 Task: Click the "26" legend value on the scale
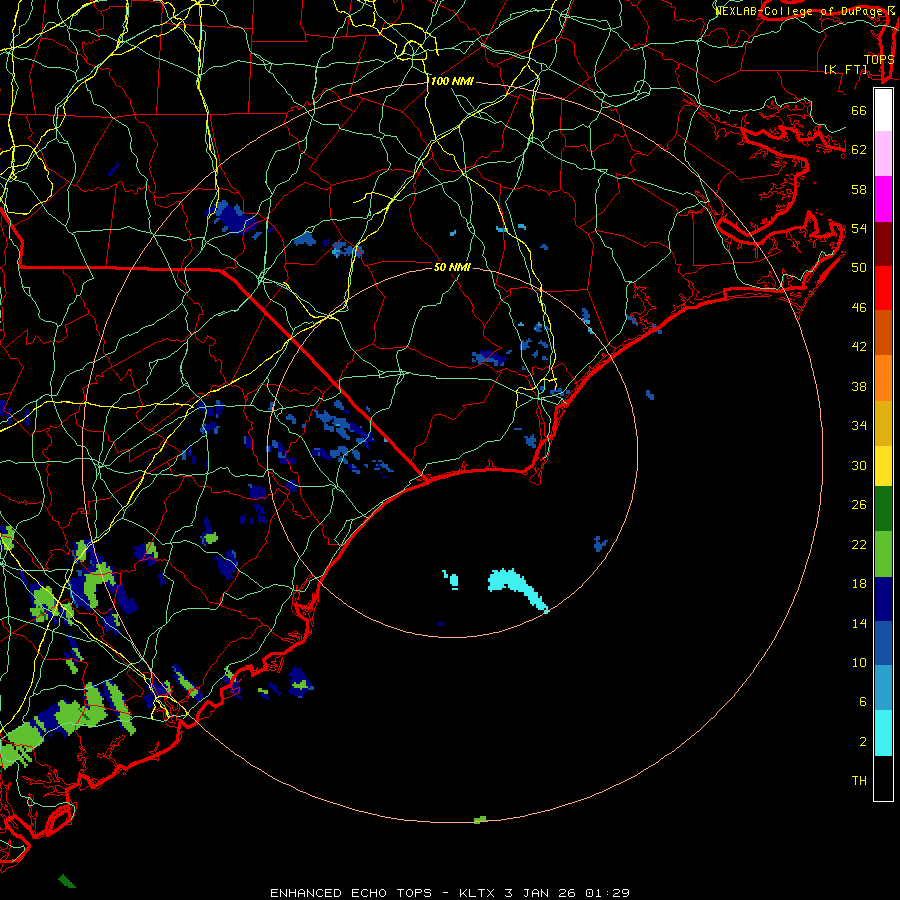pos(859,505)
